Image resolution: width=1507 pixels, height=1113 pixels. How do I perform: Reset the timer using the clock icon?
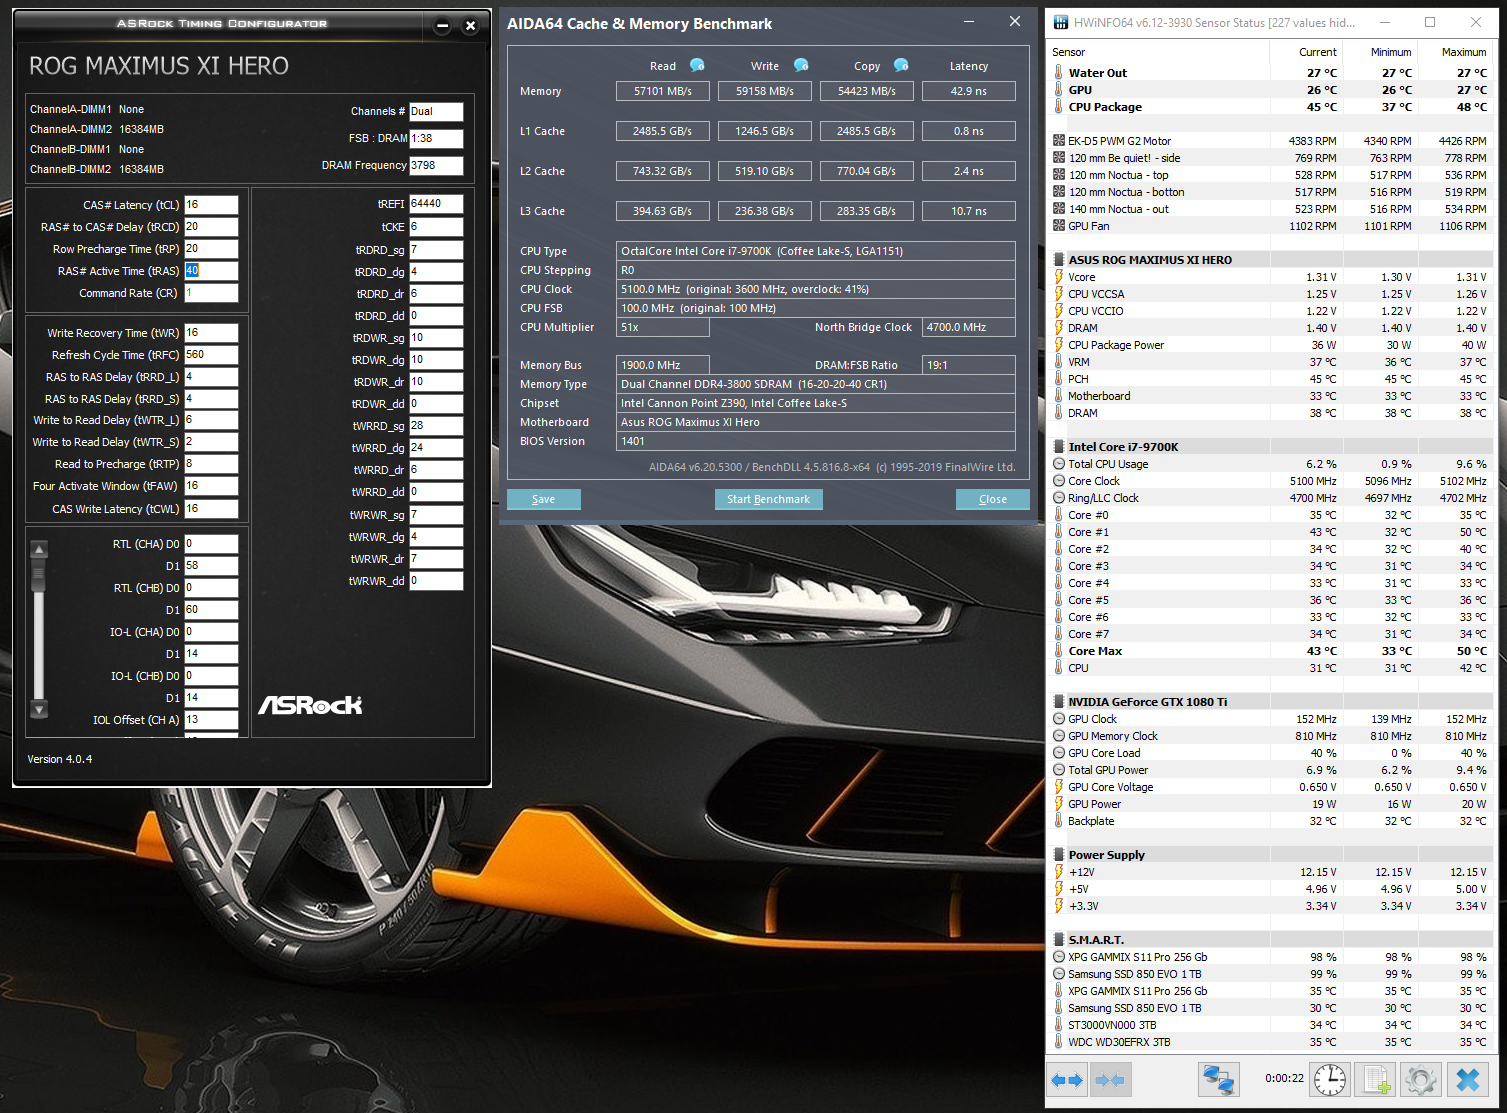(x=1329, y=1080)
